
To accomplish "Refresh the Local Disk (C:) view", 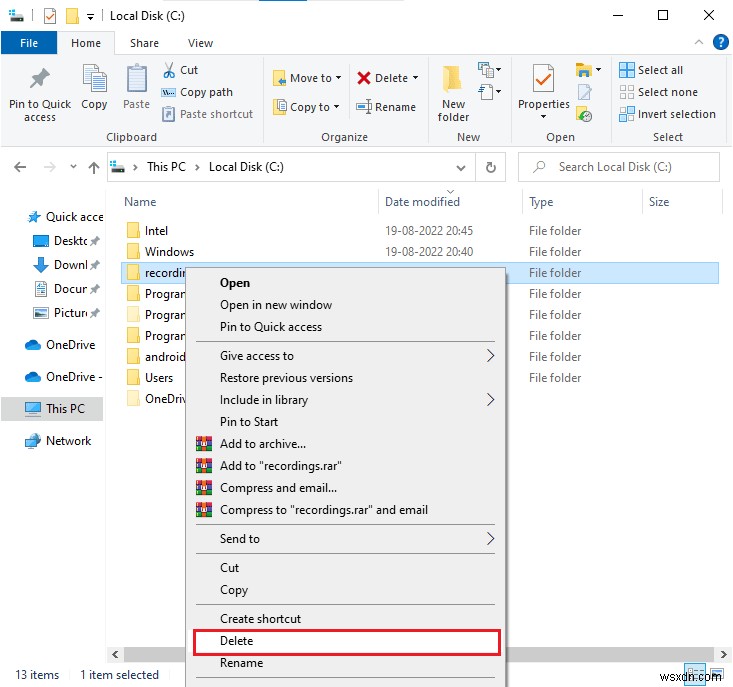I will (x=490, y=167).
